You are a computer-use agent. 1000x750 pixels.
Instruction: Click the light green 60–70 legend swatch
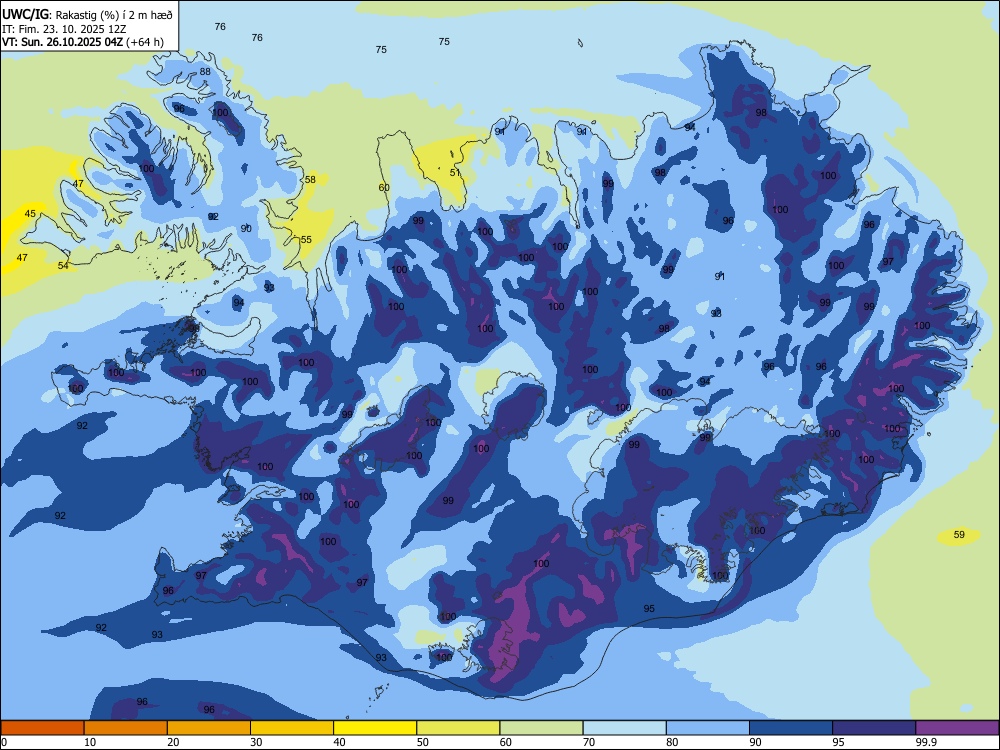(x=541, y=728)
